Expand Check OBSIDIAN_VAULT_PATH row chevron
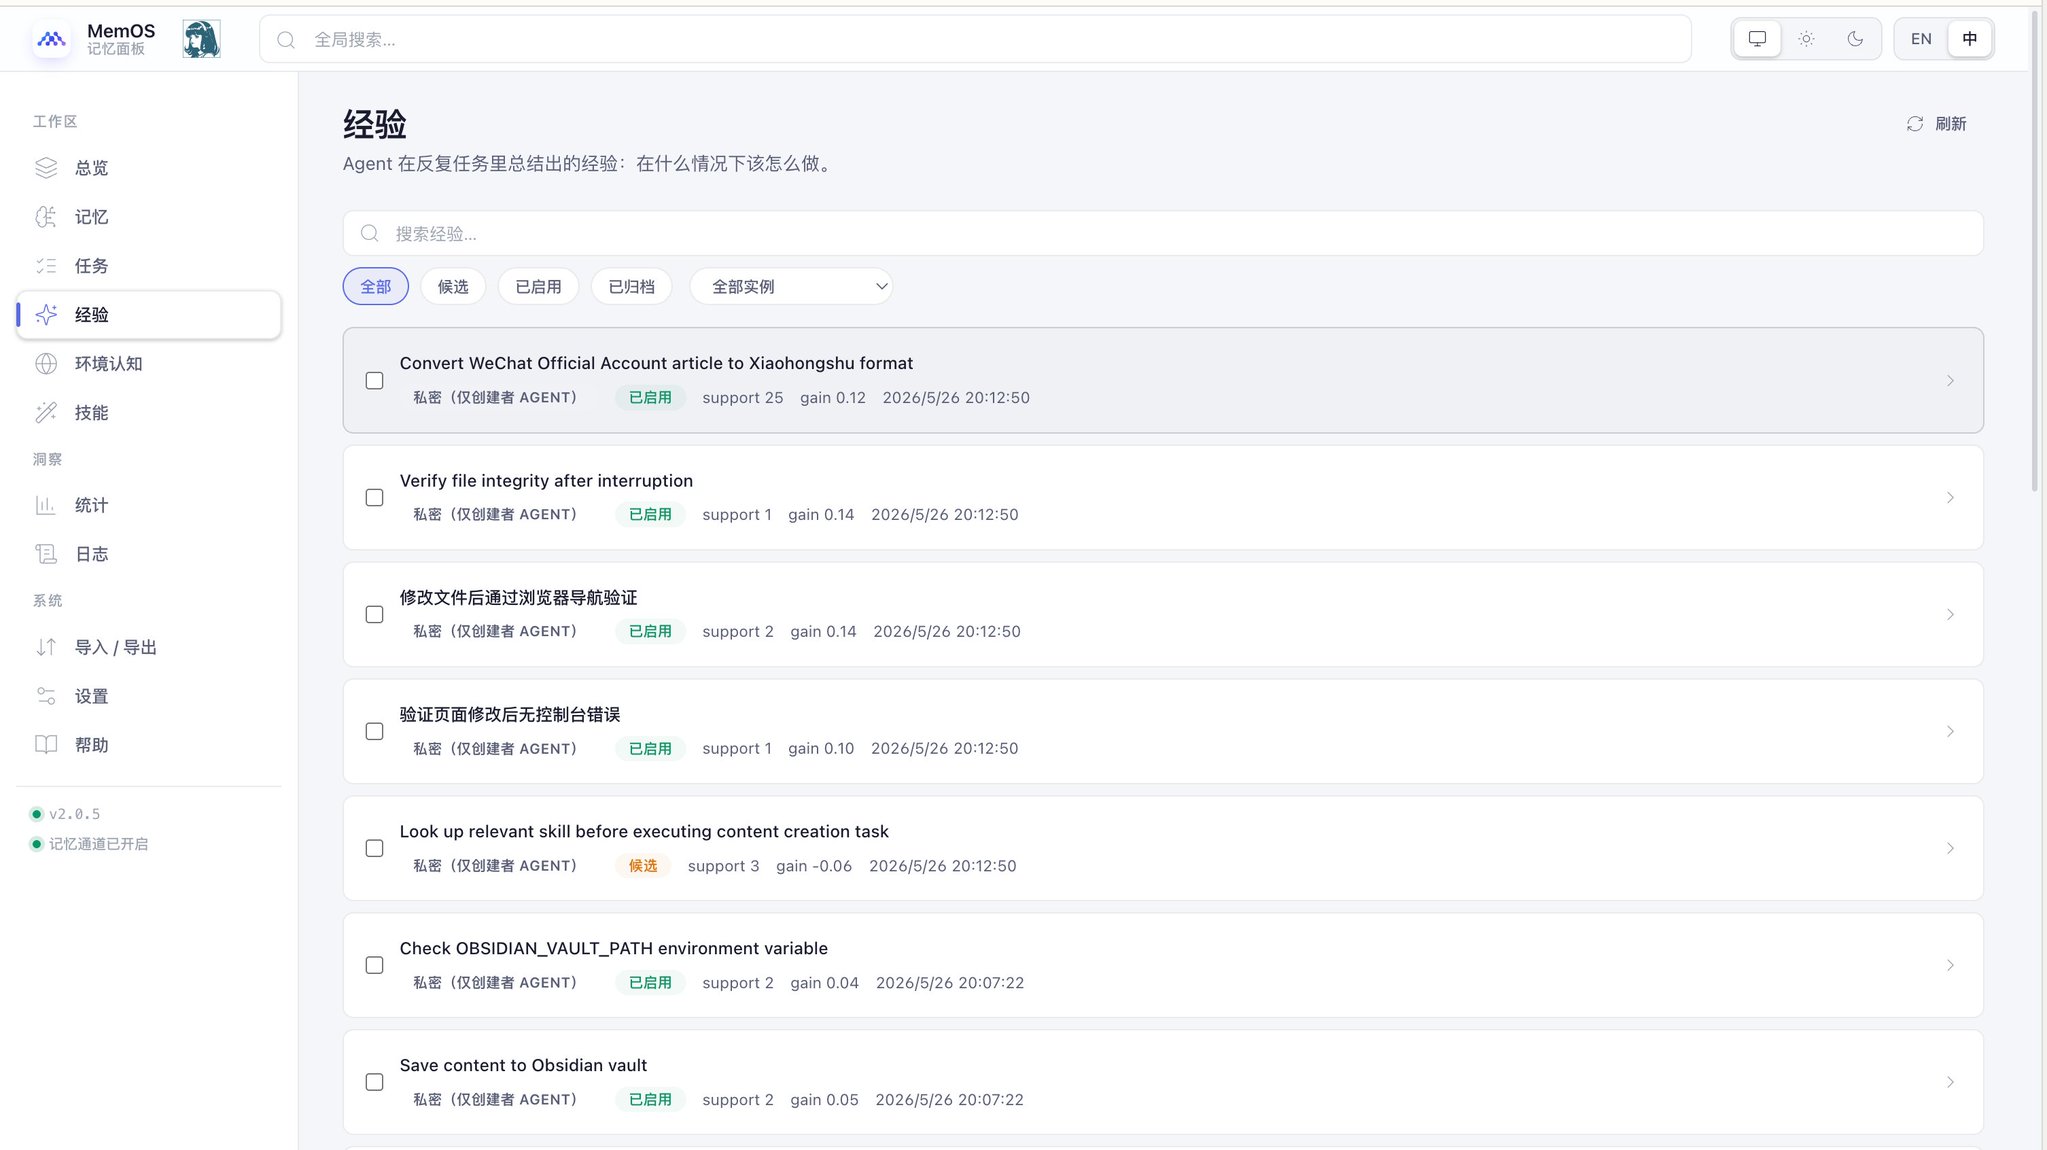Screen dimensions: 2047x1150 (x=1950, y=966)
